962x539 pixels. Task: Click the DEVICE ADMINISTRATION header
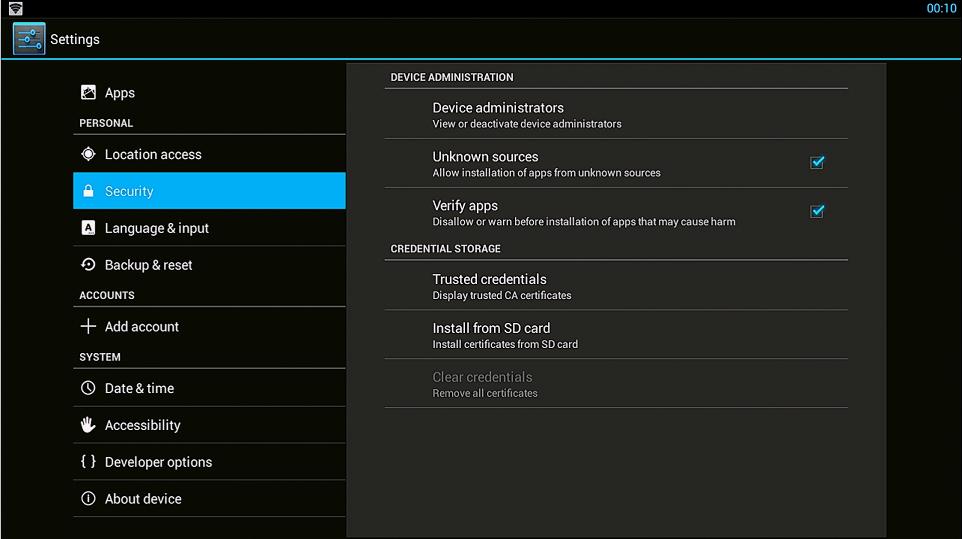click(452, 77)
